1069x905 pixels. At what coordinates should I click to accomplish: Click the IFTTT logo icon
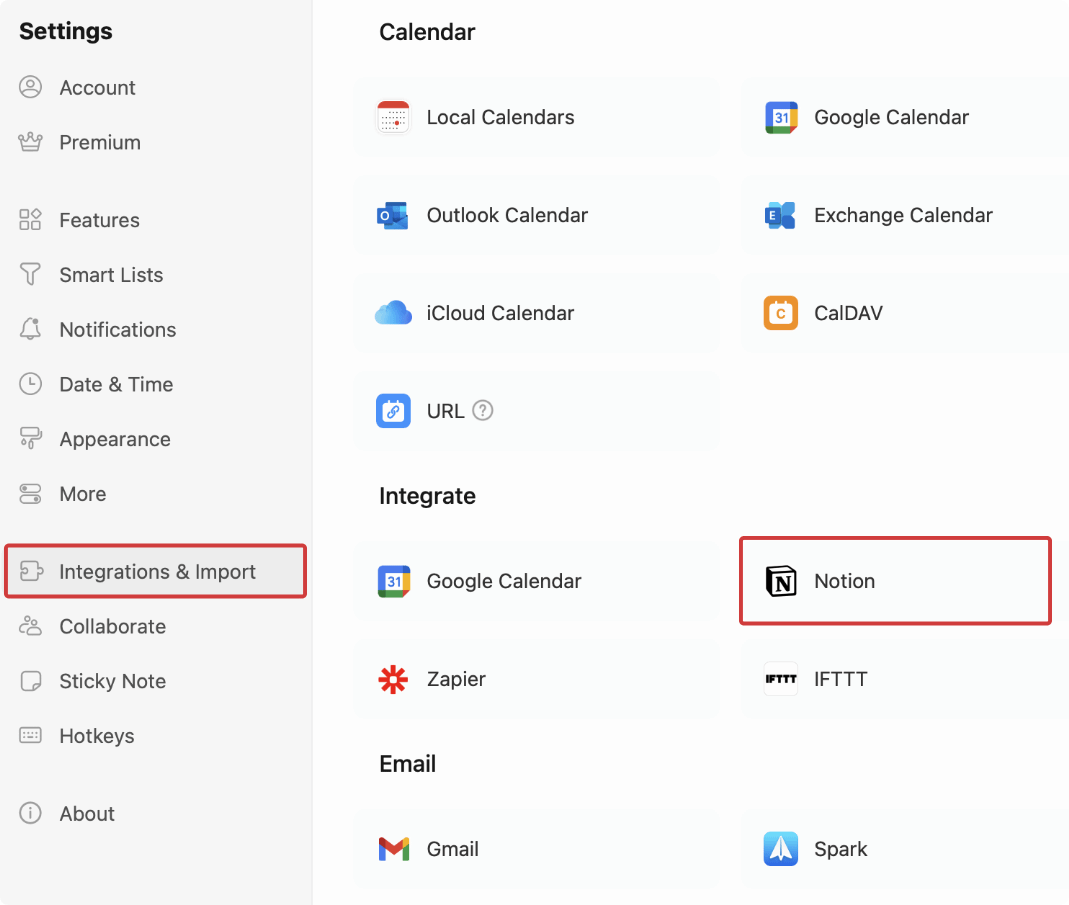[x=780, y=680]
